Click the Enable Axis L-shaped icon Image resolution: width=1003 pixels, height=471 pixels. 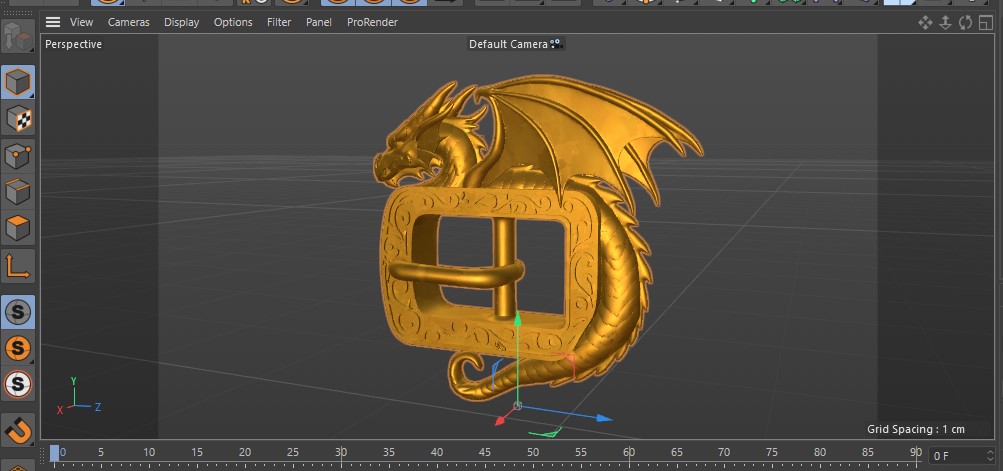click(x=18, y=265)
